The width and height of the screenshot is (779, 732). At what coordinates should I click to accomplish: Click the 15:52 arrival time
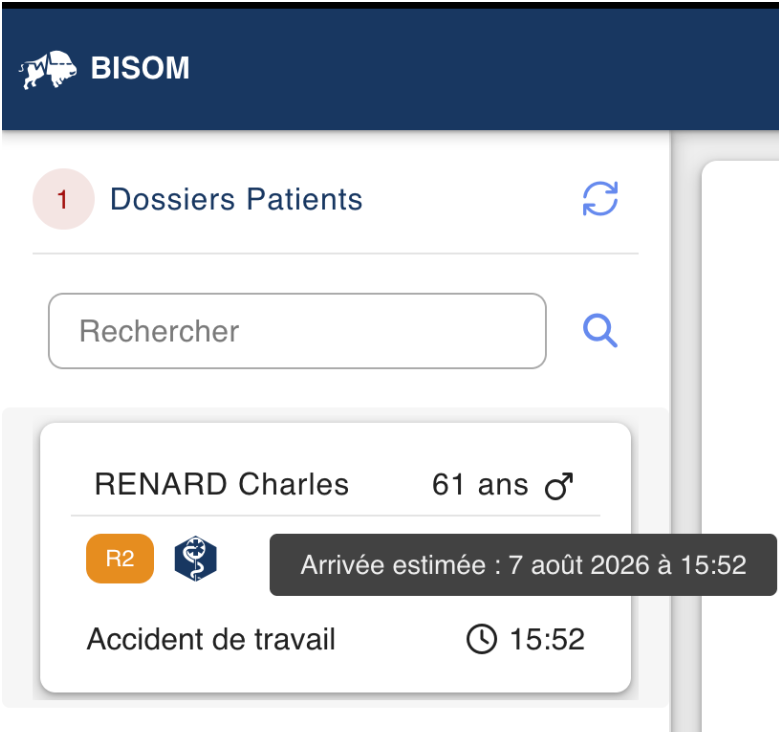click(547, 640)
